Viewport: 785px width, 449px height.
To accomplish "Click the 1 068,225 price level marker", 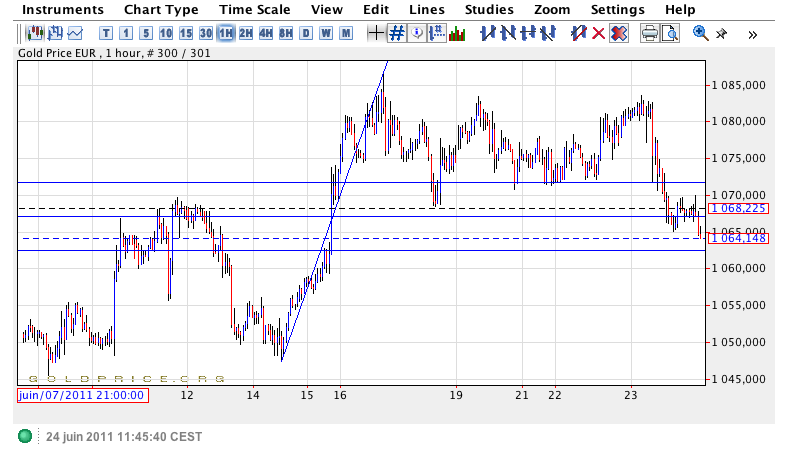I will tap(738, 208).
